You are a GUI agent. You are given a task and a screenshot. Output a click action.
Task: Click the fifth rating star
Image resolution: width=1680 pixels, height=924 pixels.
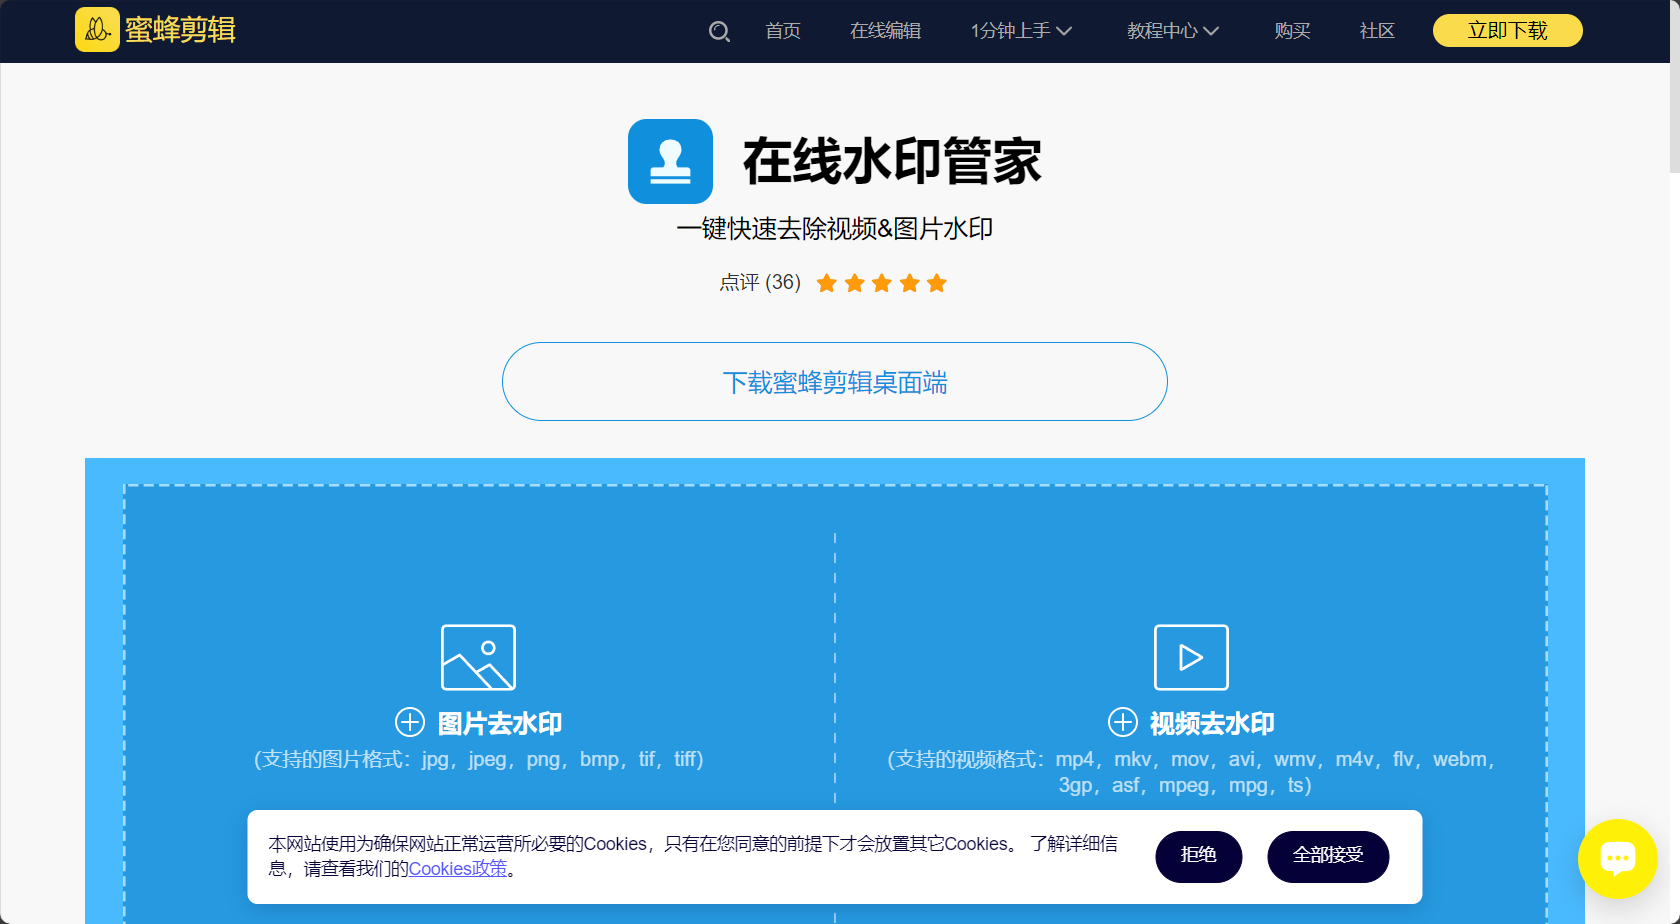click(937, 283)
